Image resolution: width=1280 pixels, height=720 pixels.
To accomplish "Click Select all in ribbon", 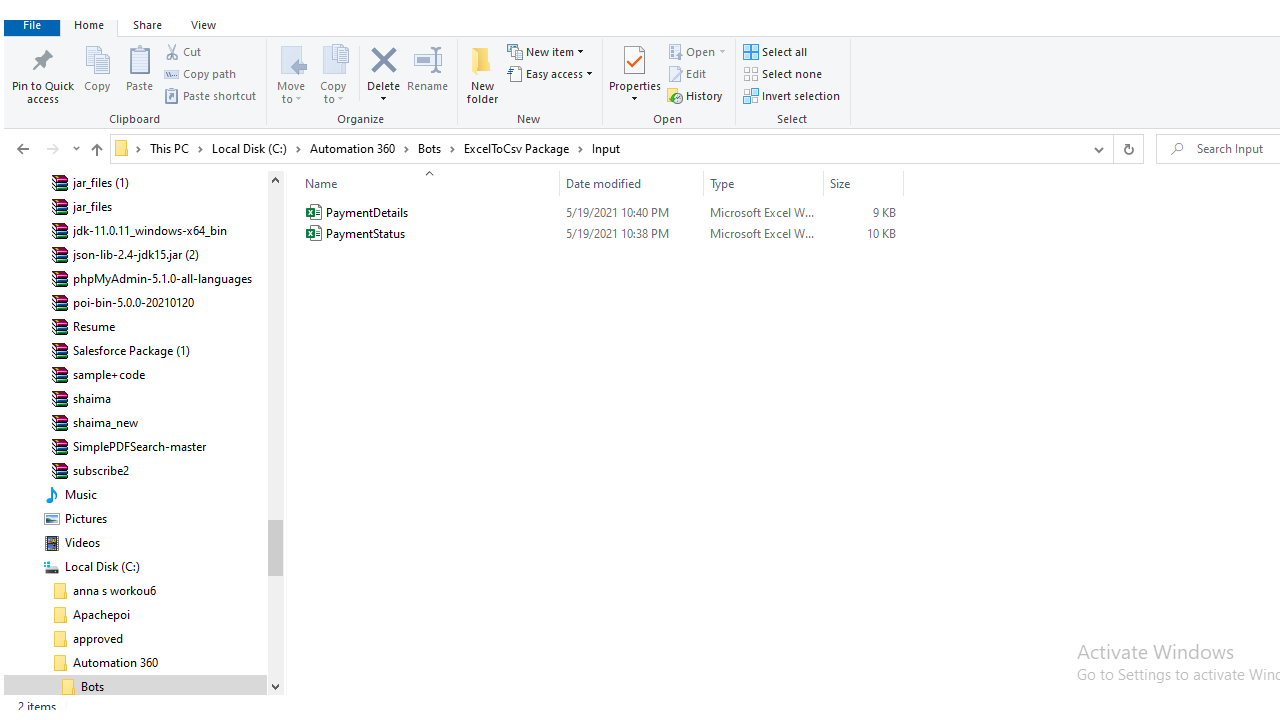I will click(x=775, y=52).
